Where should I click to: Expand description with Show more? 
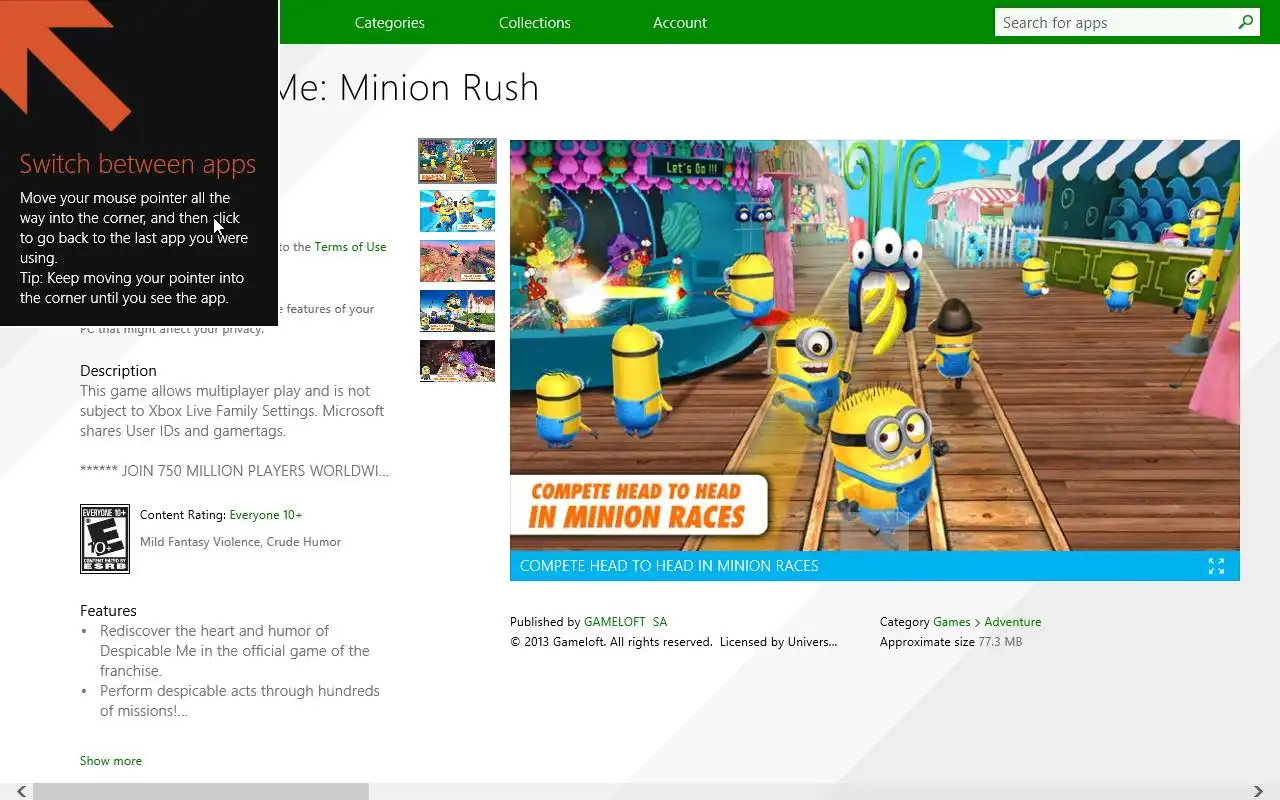[x=111, y=761]
